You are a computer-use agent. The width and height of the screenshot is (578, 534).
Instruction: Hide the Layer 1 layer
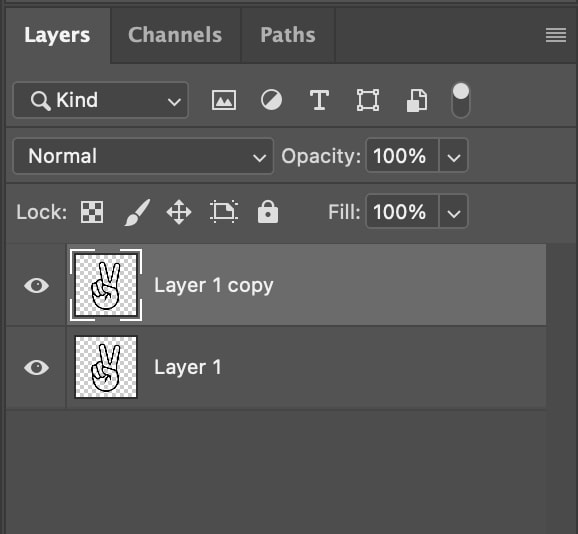coord(36,367)
